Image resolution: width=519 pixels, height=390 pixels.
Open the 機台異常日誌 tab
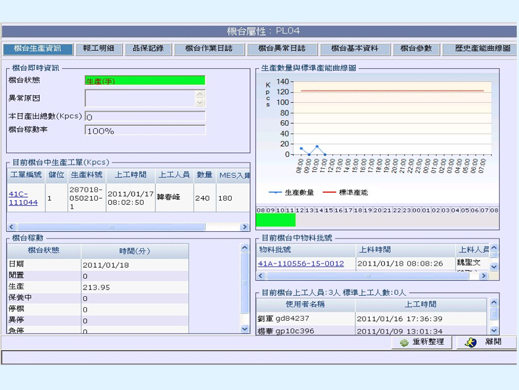[282, 49]
